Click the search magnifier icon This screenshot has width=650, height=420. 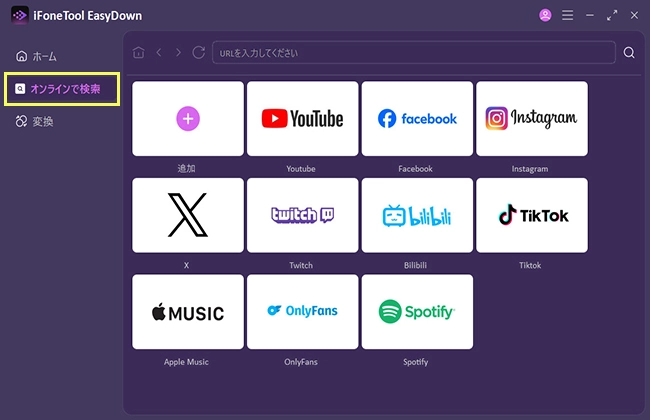pyautogui.click(x=629, y=53)
